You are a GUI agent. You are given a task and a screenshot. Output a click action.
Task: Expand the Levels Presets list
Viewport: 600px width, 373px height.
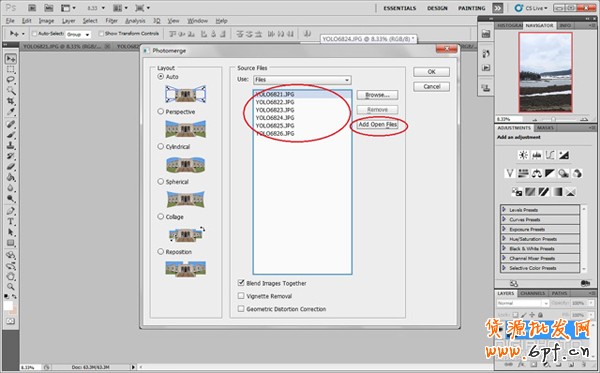point(540,210)
